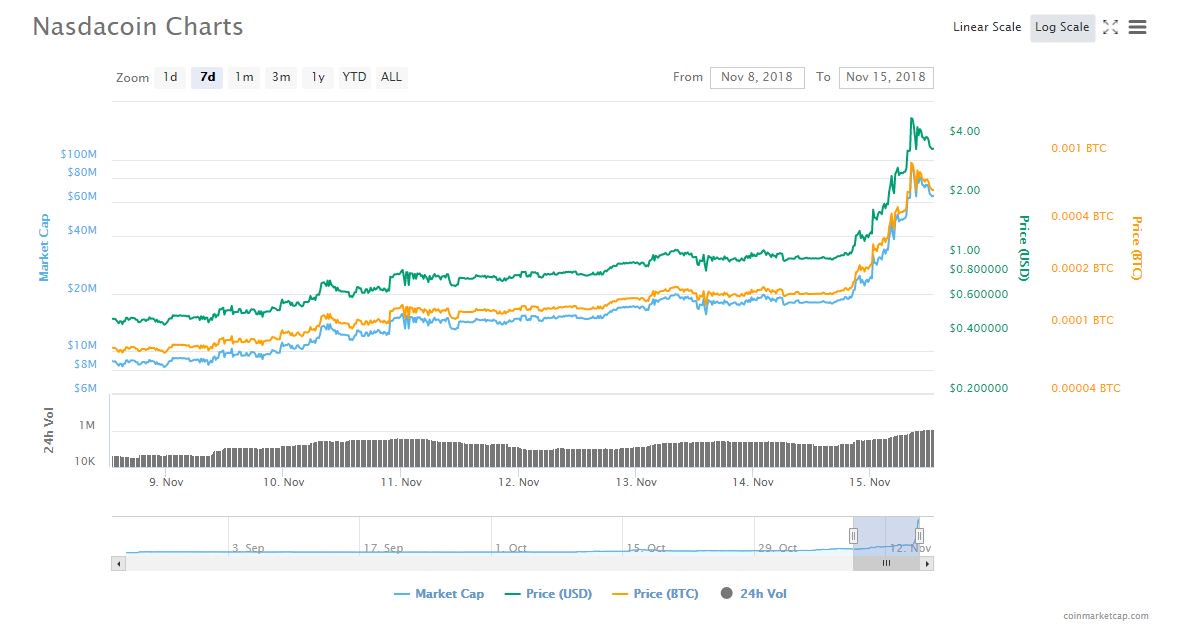Screen dimensions: 1187x633
Task: Click the 1. Oct navigator label
Action: 511,548
